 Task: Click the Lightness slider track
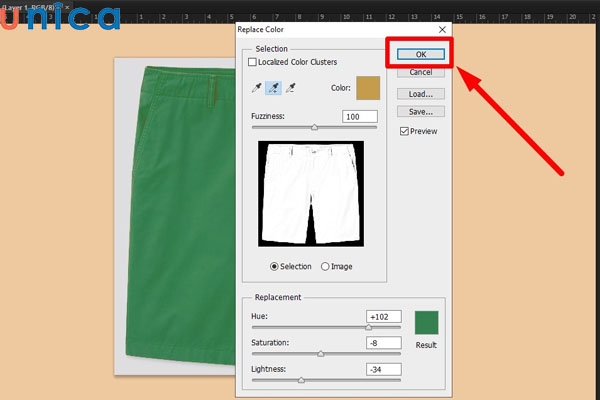coord(325,380)
